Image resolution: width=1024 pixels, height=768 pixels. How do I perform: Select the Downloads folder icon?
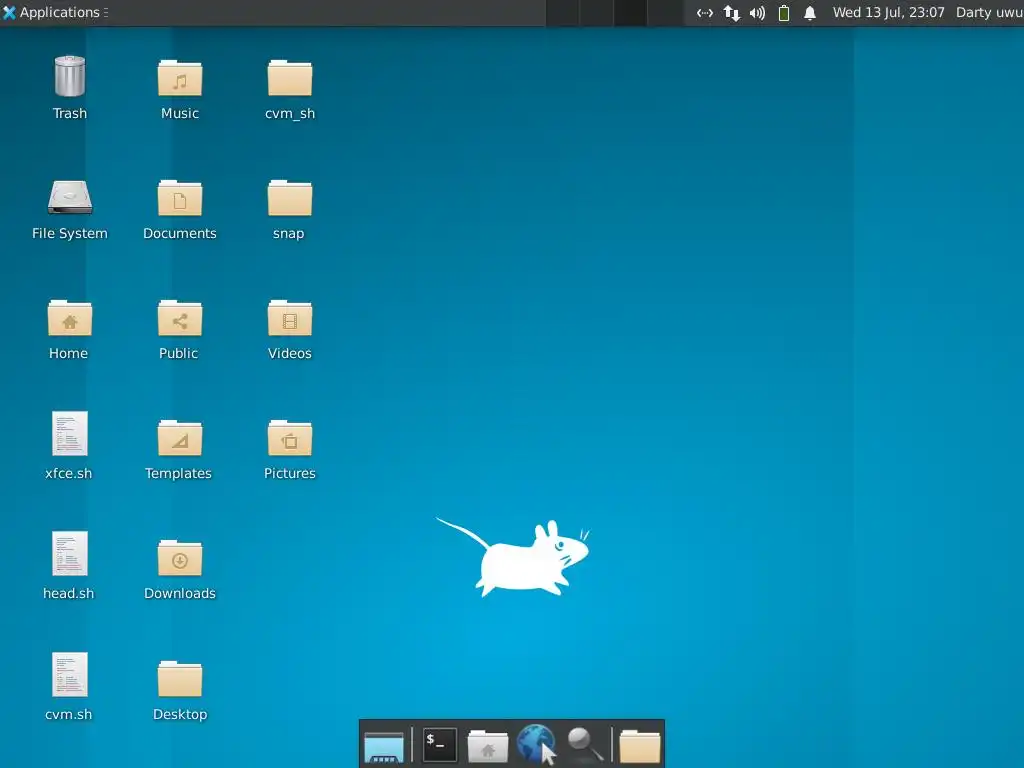pyautogui.click(x=180, y=558)
